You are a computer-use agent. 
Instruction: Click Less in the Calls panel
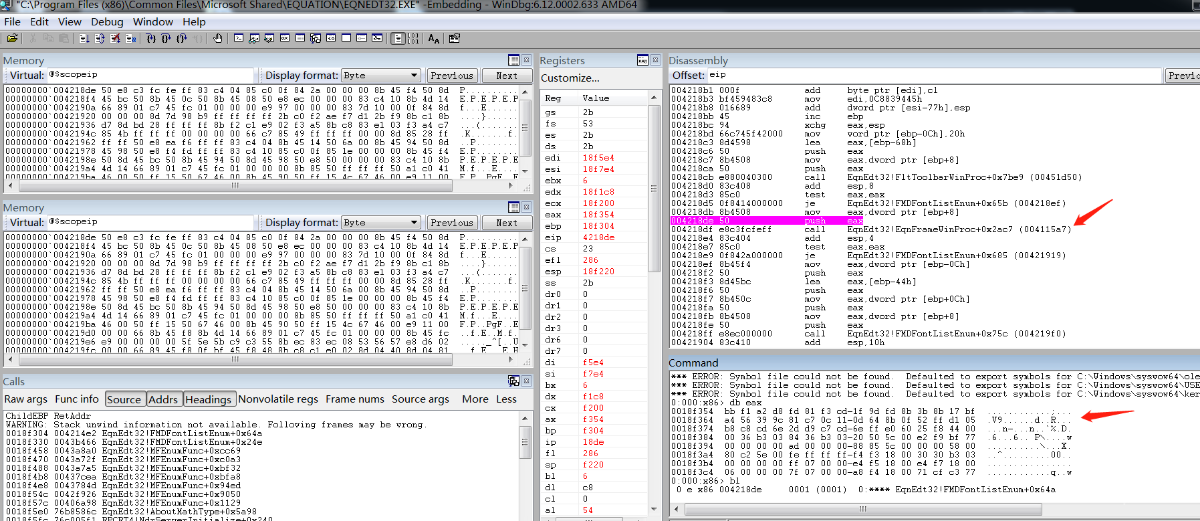[506, 399]
